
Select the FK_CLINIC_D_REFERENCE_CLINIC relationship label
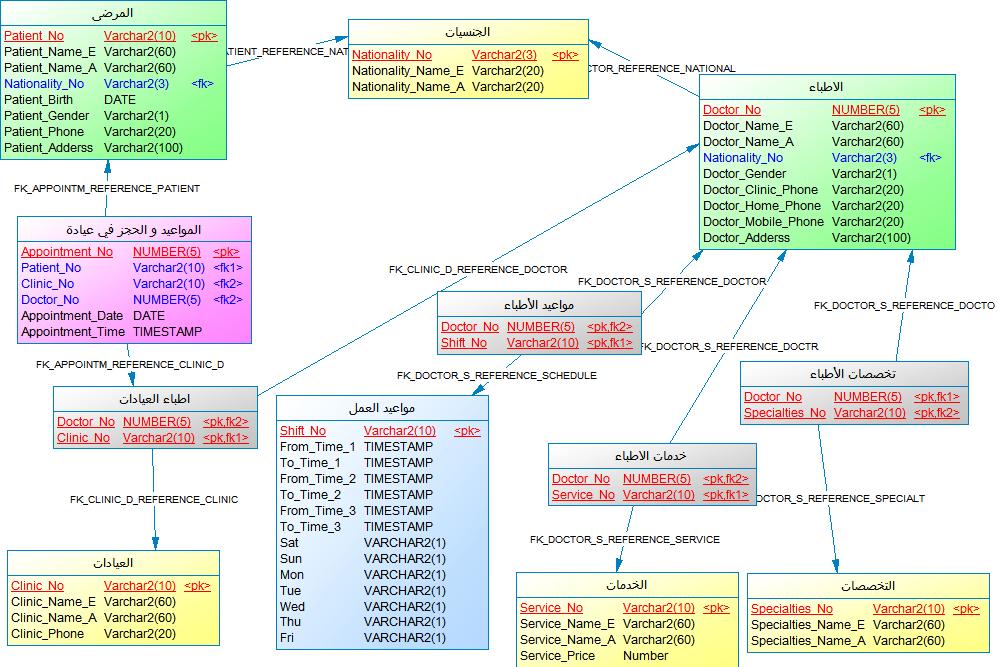[x=154, y=499]
